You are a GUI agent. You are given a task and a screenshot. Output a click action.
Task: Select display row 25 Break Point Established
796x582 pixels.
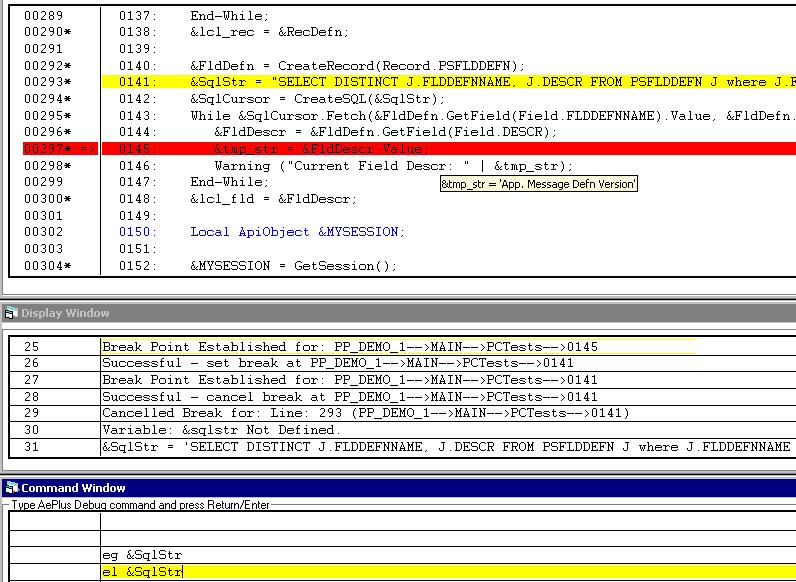pyautogui.click(x=350, y=347)
